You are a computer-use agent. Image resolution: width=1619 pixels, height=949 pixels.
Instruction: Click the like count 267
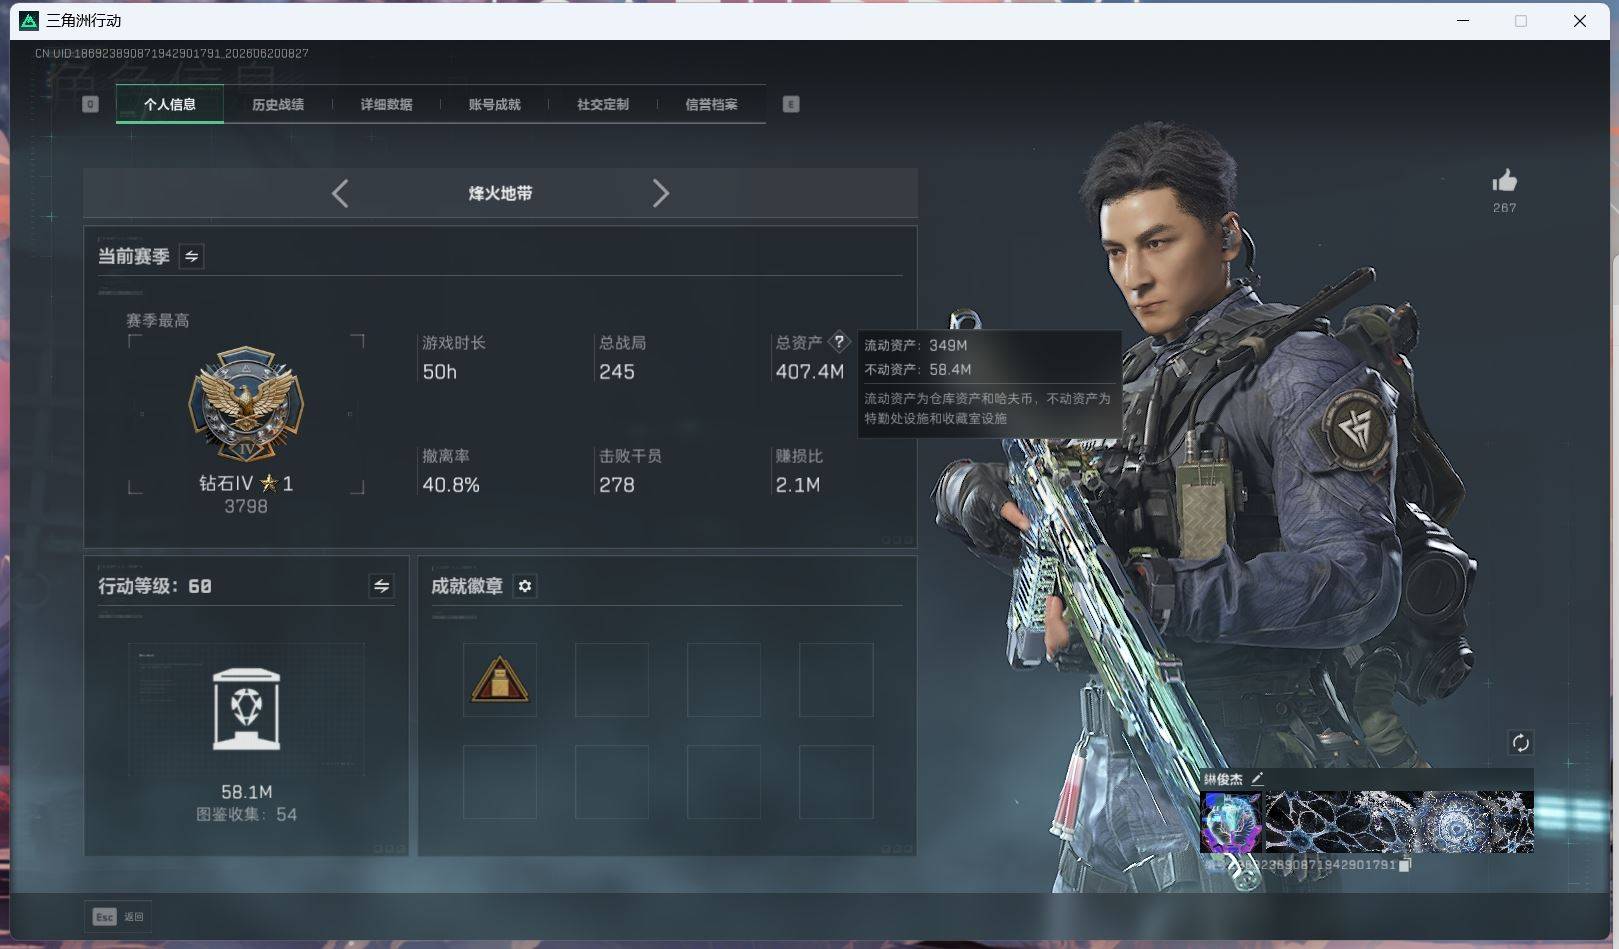coord(1504,208)
